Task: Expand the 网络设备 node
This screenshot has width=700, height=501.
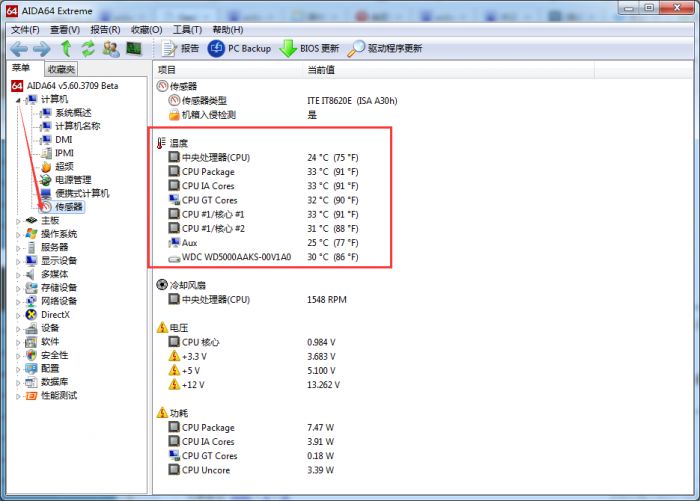Action: 18,302
